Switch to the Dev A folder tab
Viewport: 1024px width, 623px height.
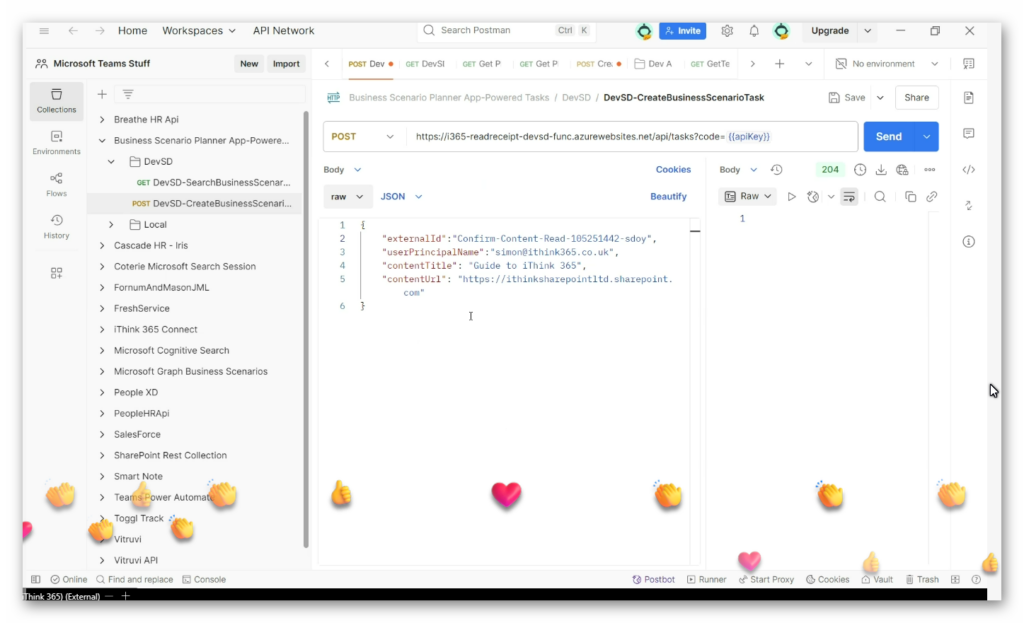(653, 63)
